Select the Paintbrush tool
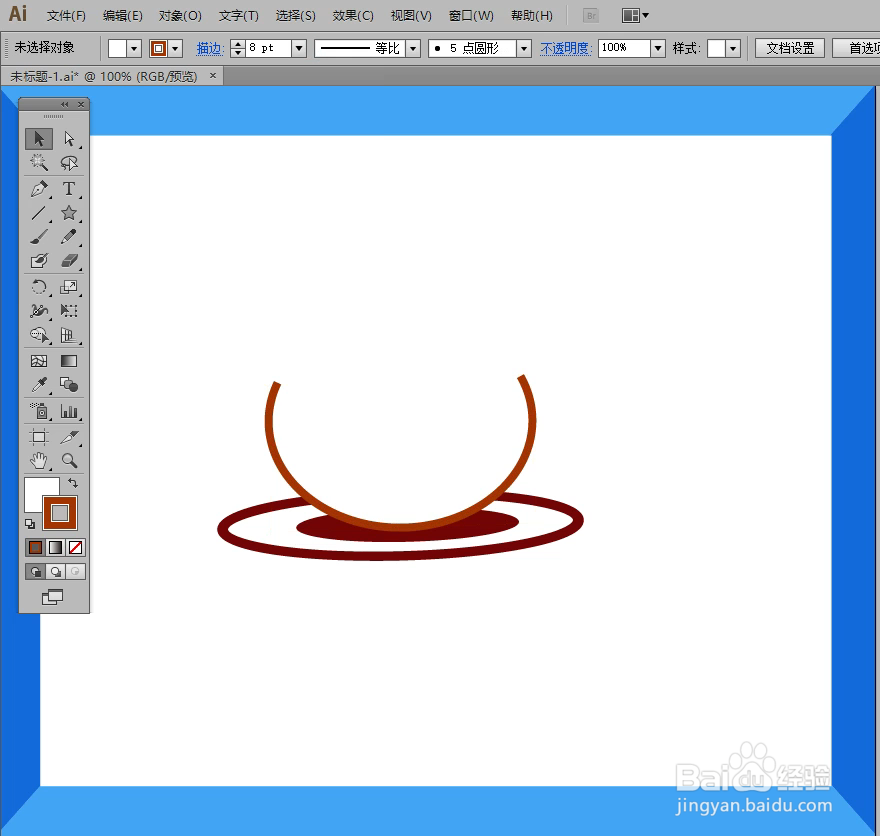 [x=39, y=237]
